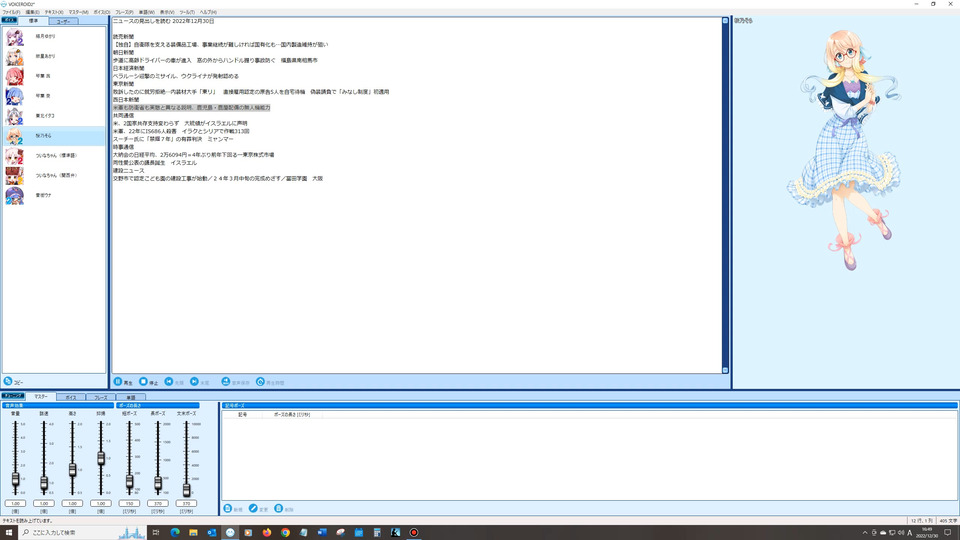
Task: Select the 東北イタコ voice preset
Action: tap(54, 116)
